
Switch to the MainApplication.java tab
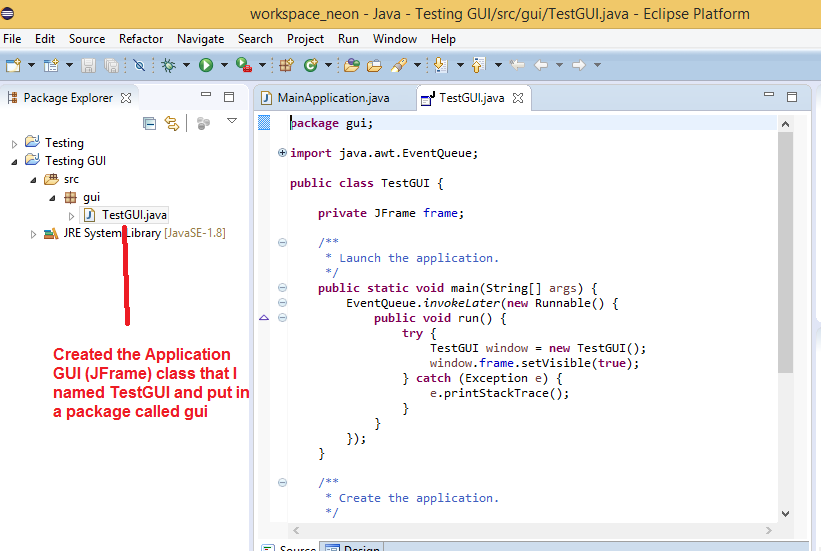[x=333, y=98]
